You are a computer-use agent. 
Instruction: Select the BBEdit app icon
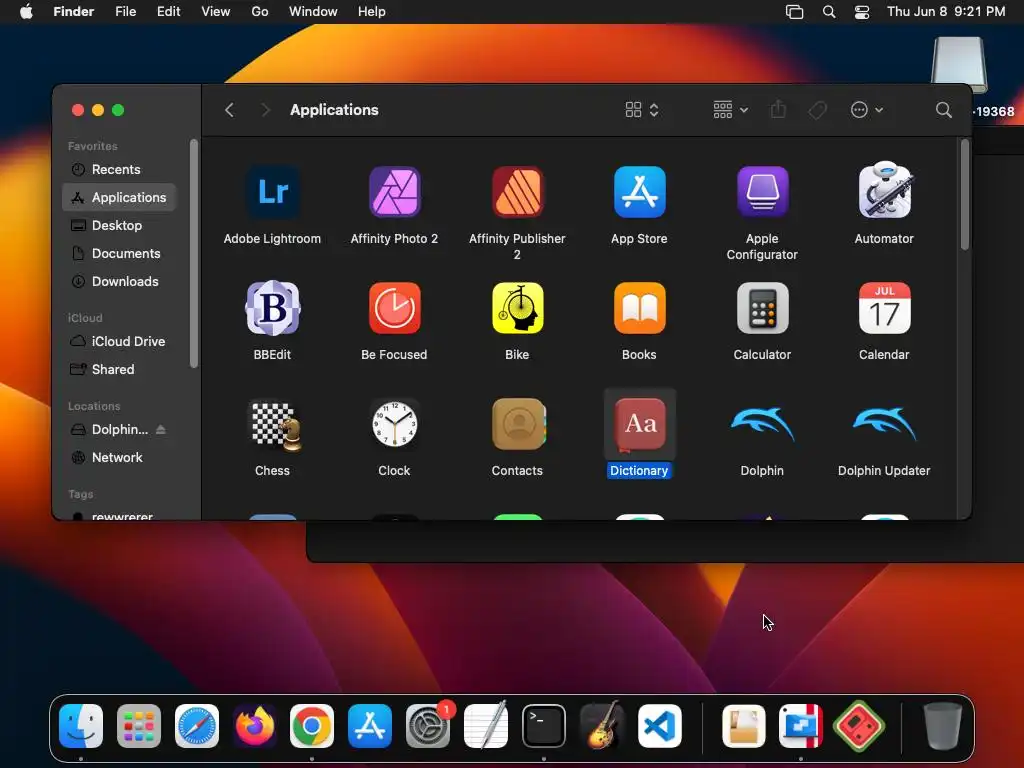point(272,308)
